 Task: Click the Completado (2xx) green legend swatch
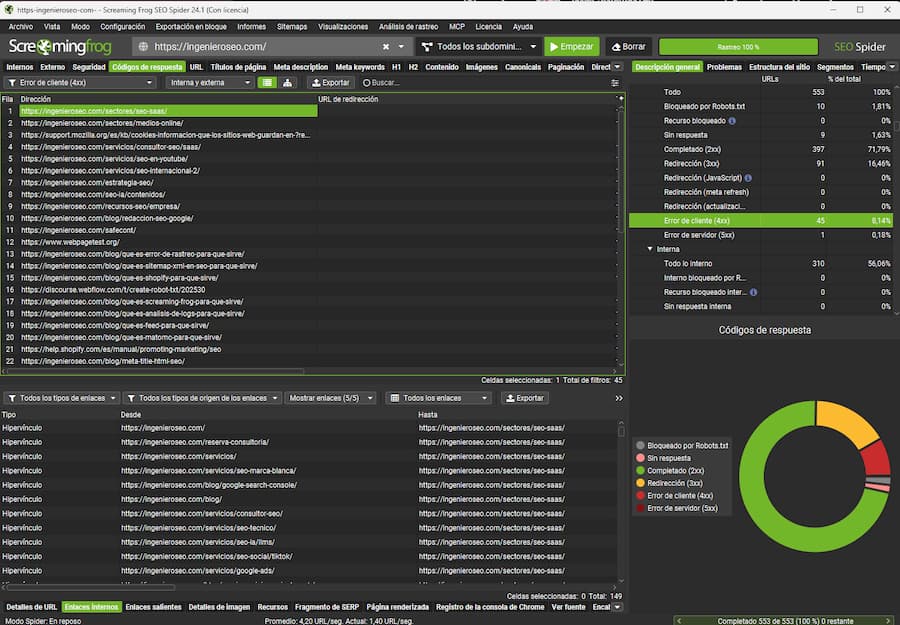click(641, 471)
